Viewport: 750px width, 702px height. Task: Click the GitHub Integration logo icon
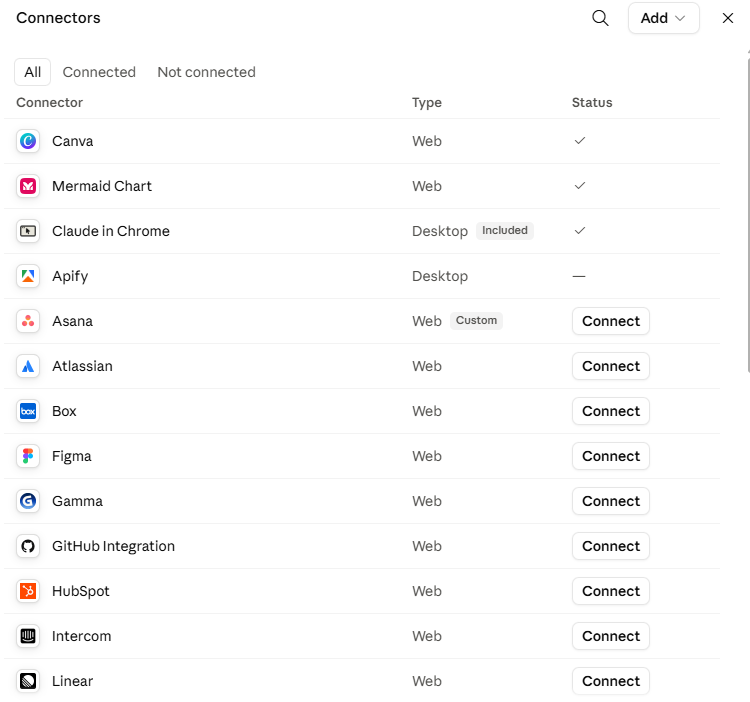tap(28, 546)
